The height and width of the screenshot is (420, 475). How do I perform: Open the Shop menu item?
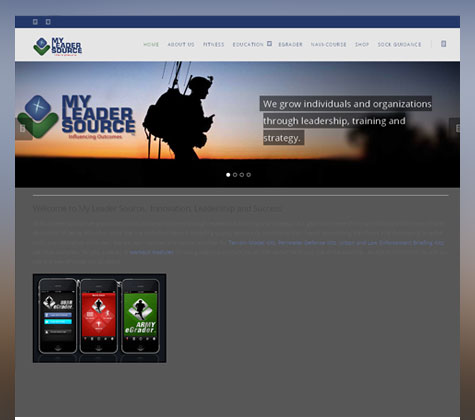click(x=362, y=44)
